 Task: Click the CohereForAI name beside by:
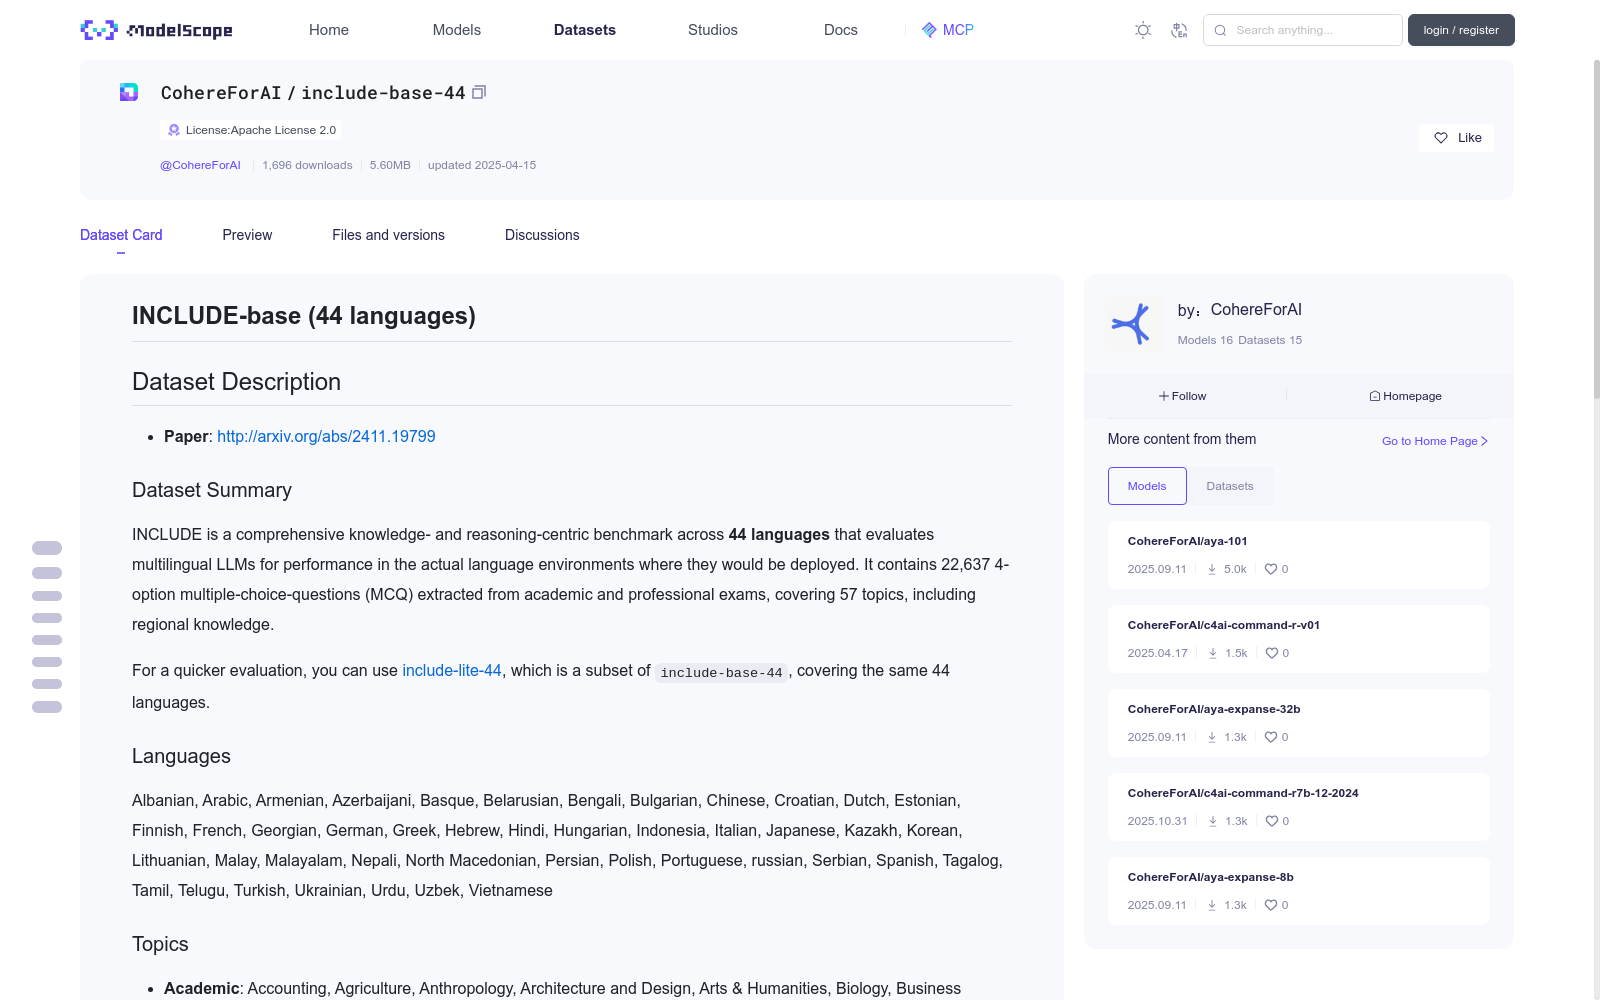(1256, 310)
